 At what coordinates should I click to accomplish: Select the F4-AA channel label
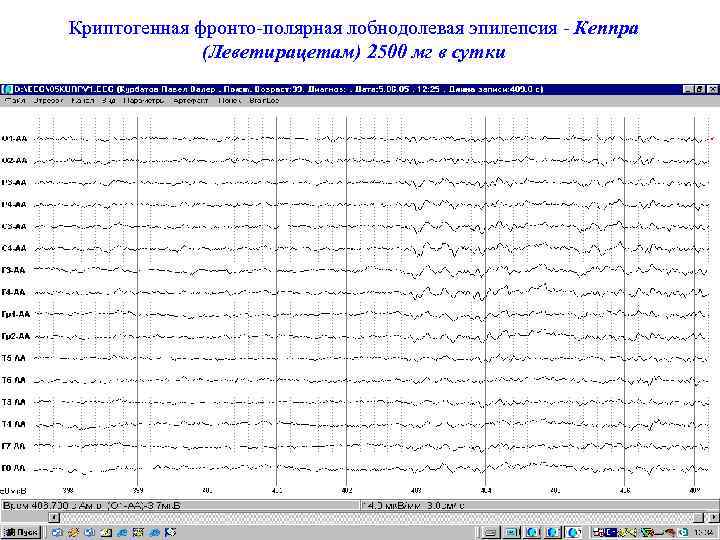[x=14, y=292]
